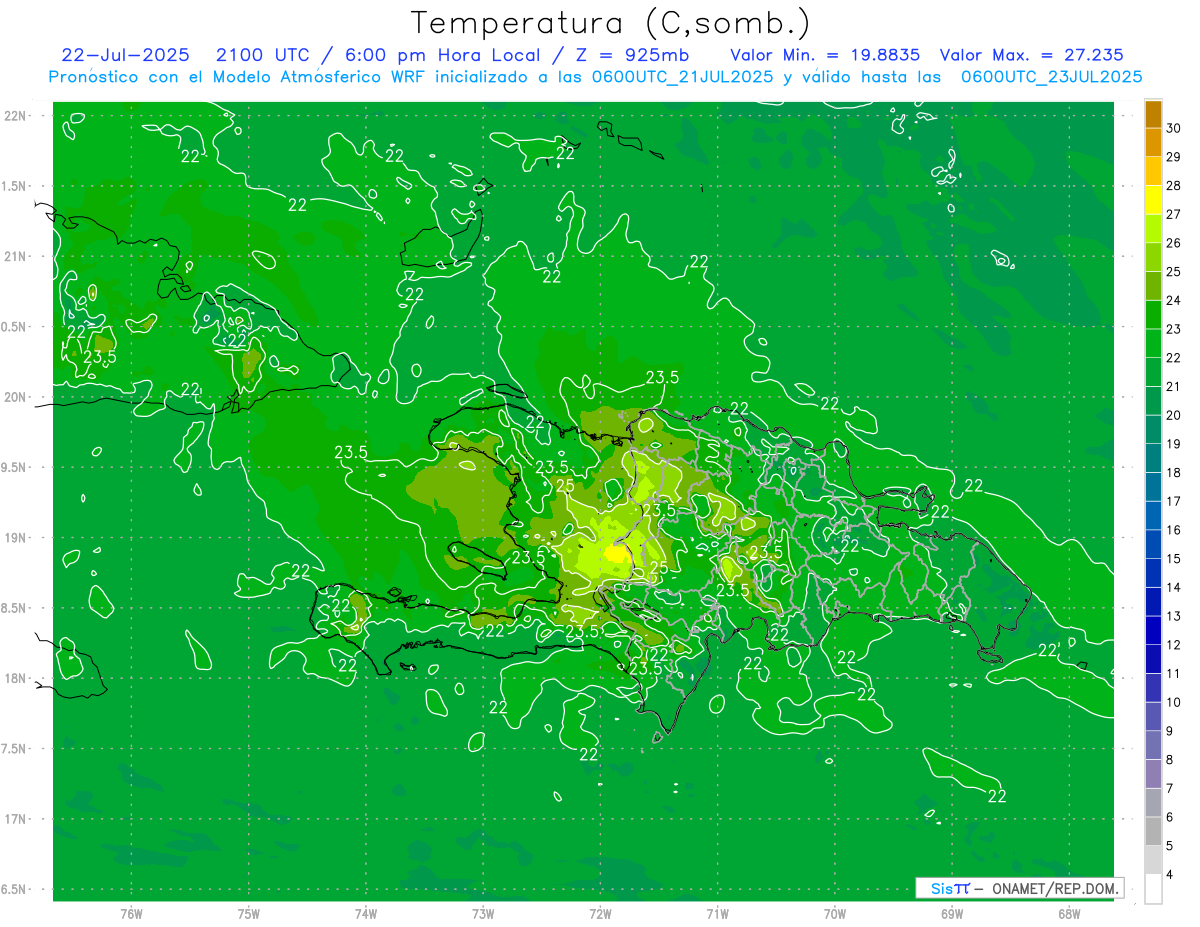1200x927 pixels.
Task: Click the 21N latitude axis label
Action: pos(14,257)
